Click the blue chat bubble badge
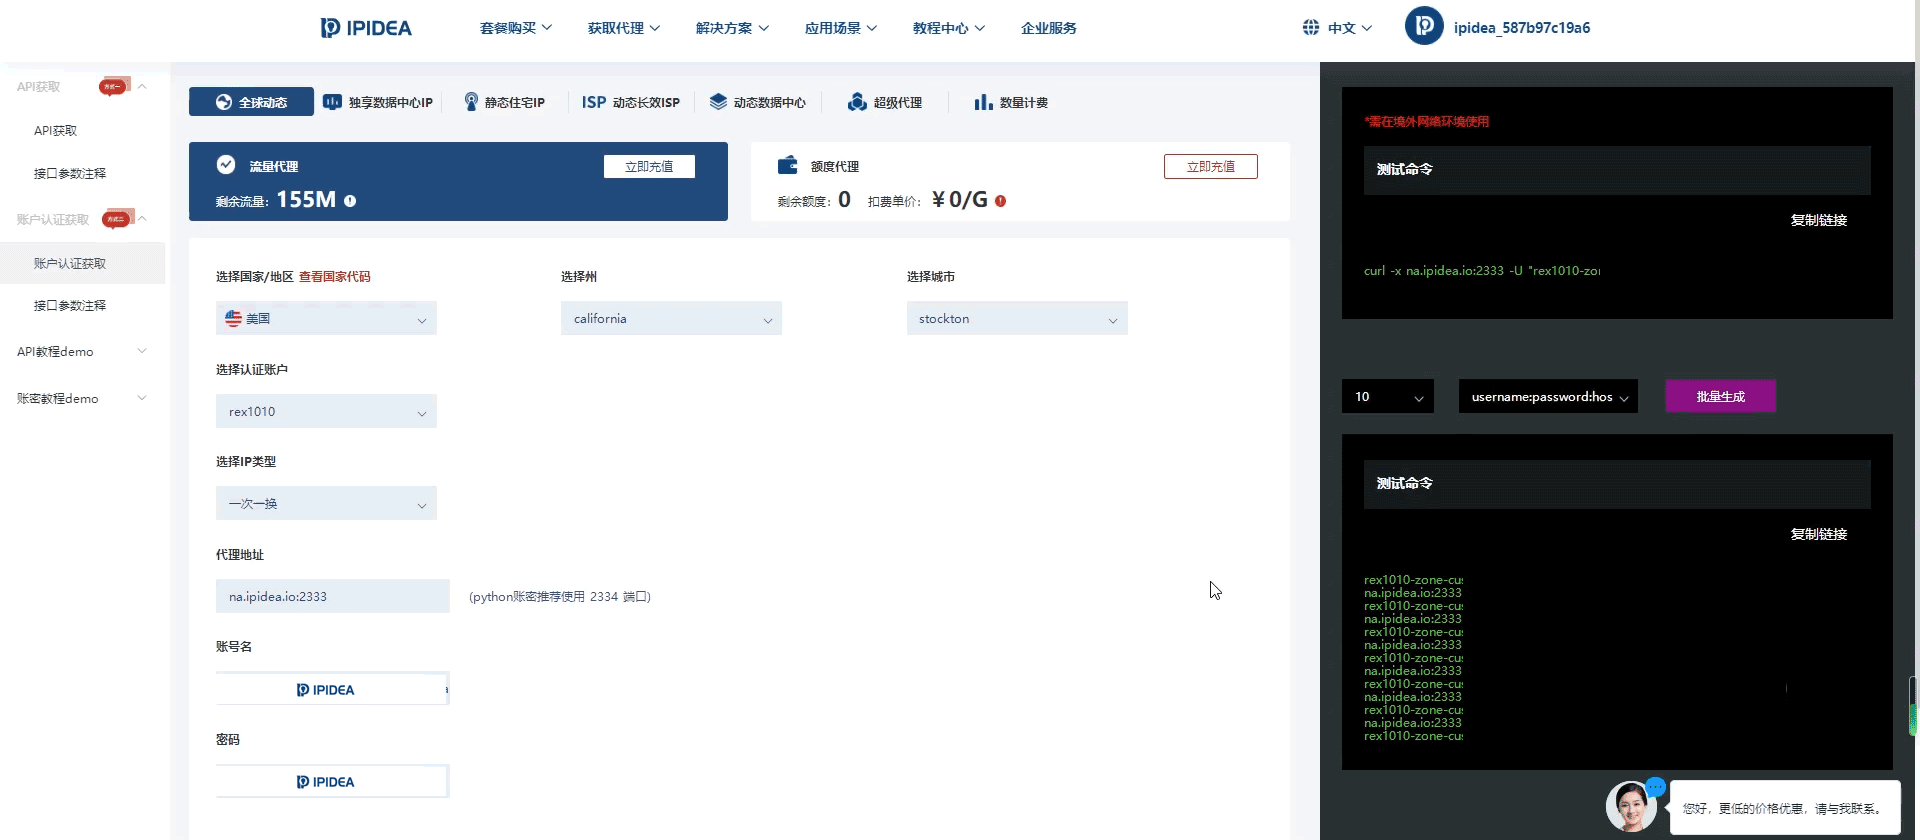Image resolution: width=1920 pixels, height=840 pixels. point(1655,787)
